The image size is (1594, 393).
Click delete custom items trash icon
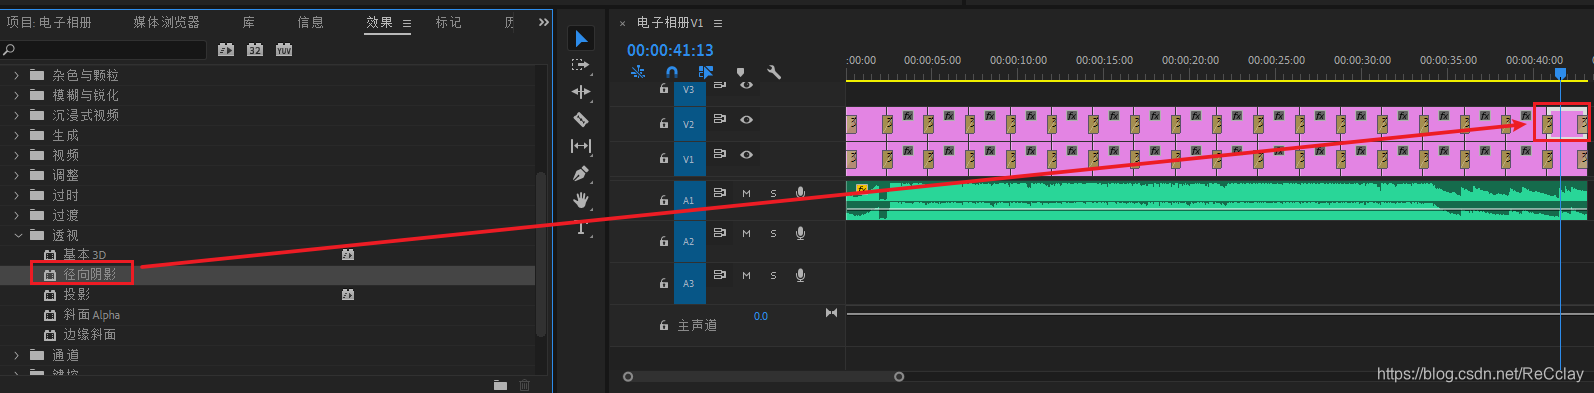point(524,385)
